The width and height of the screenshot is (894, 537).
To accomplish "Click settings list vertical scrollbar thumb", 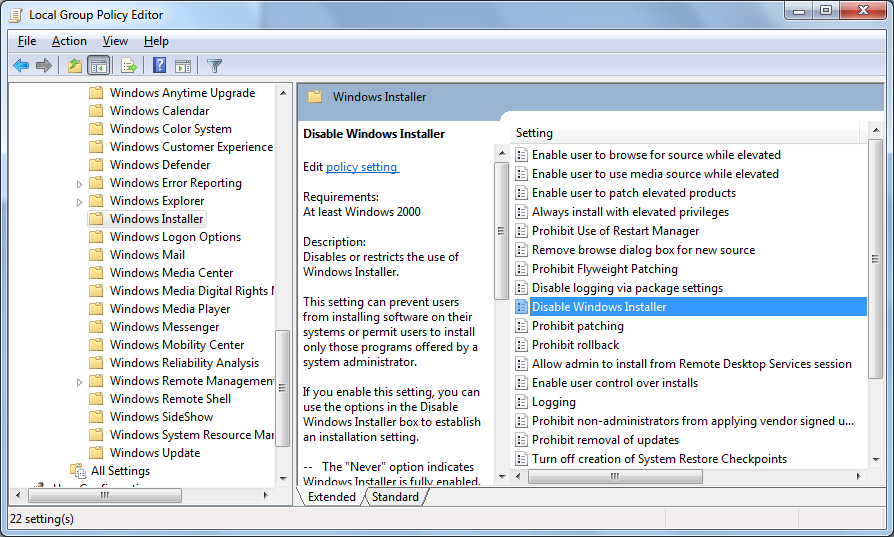I will click(875, 258).
